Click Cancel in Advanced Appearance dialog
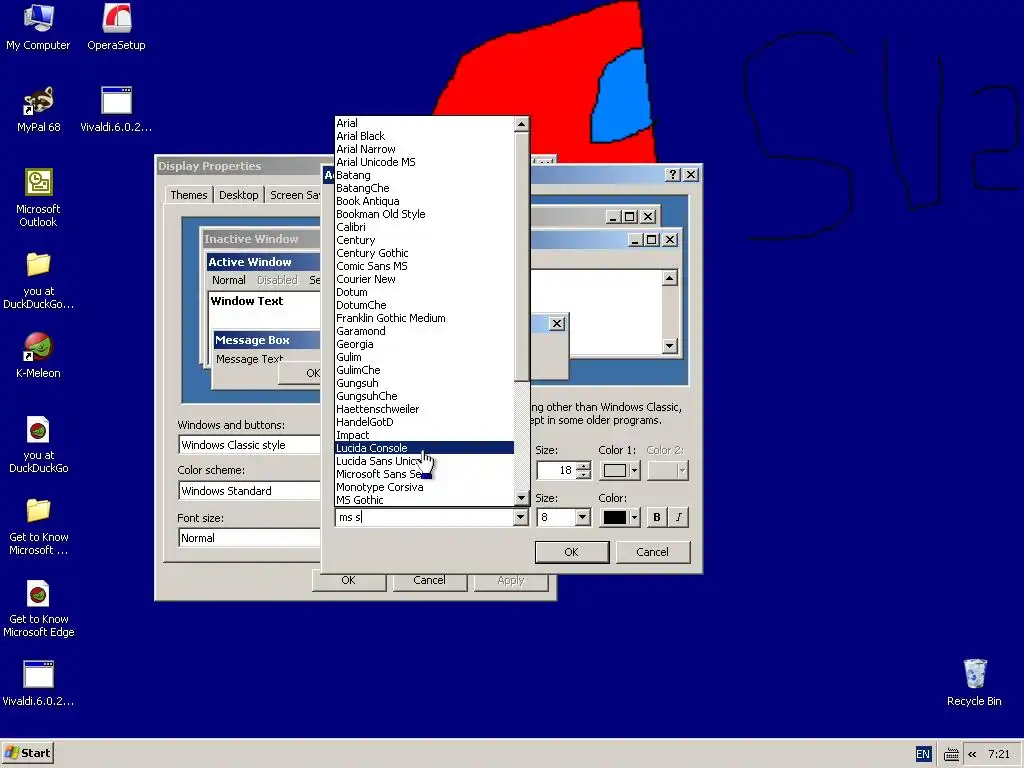Viewport: 1024px width, 768px height. (652, 552)
